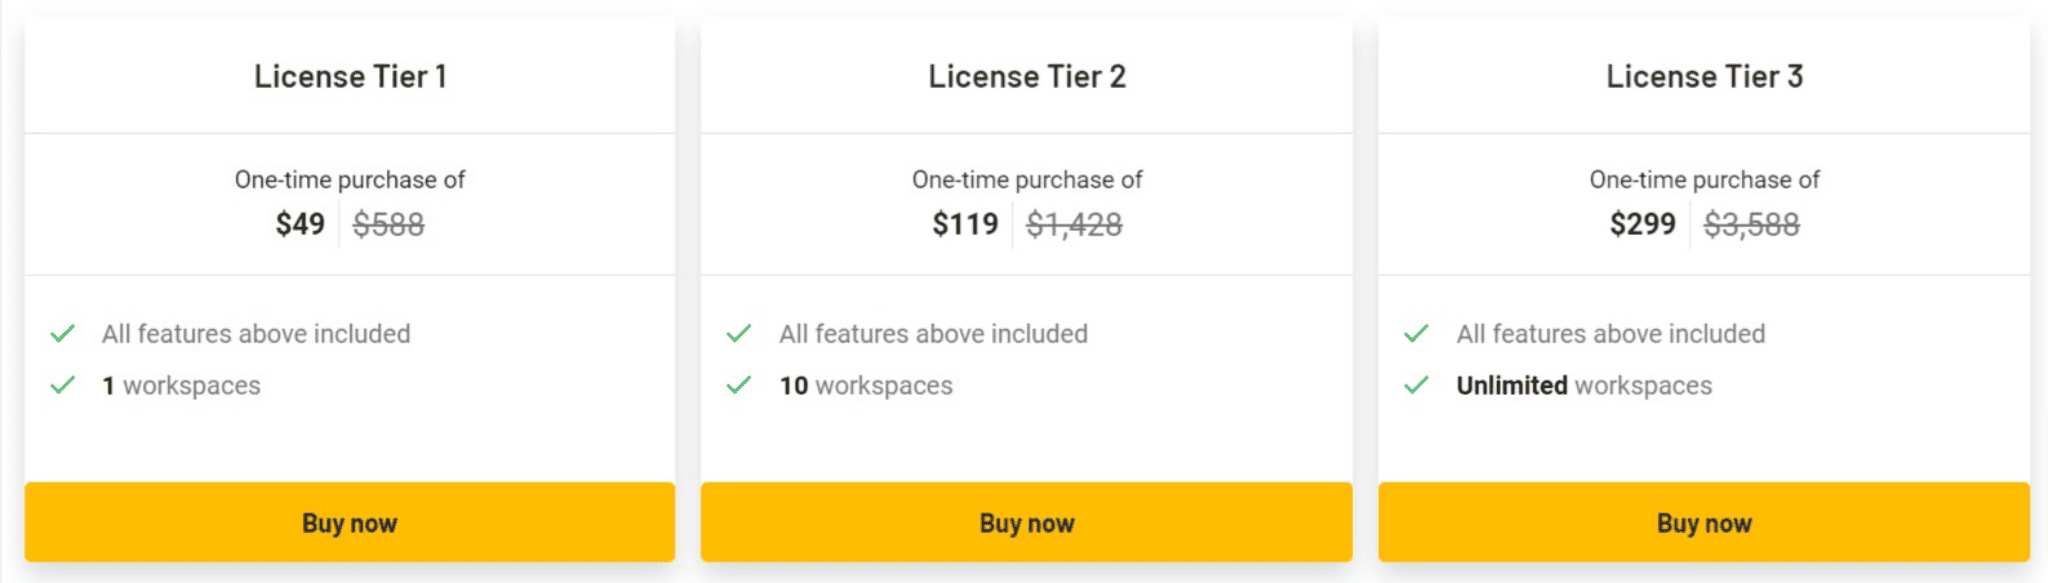Select the License Tier 2 heading

point(1027,76)
